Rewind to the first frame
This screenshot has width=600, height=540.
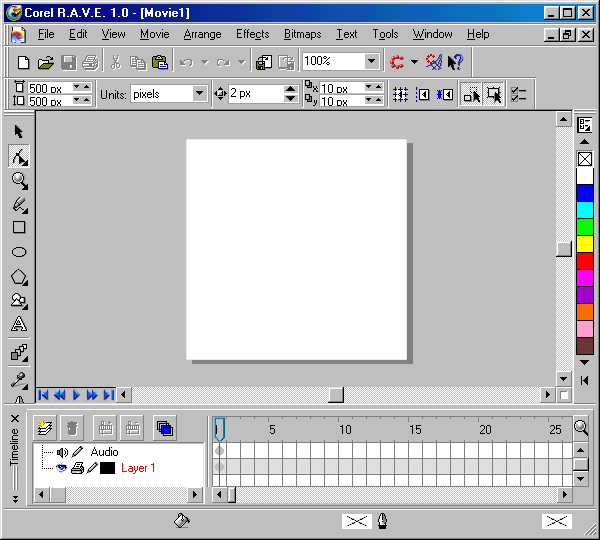coord(43,395)
